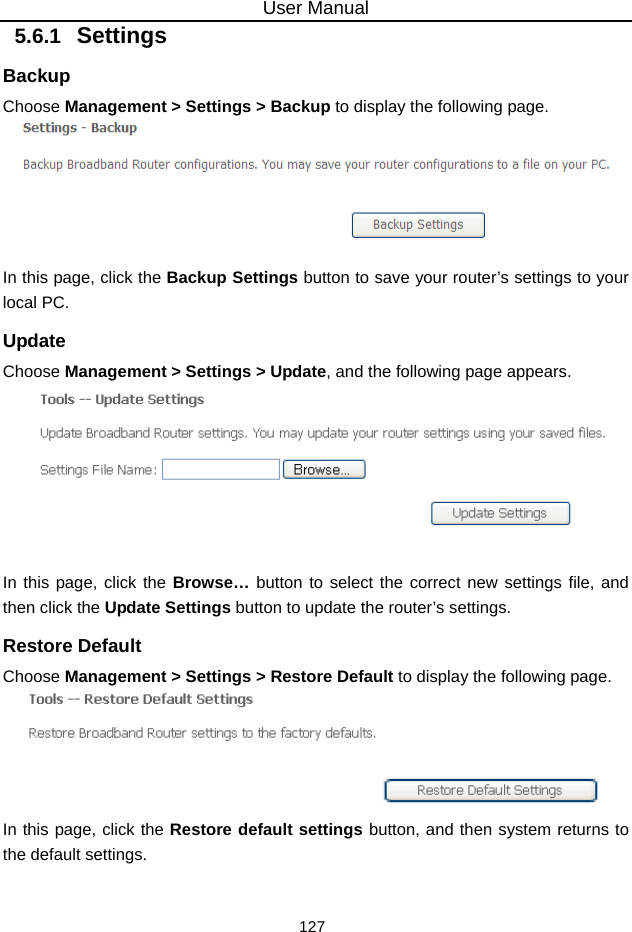This screenshot has height=932, width=632.
Task: Click the Backup Settings button
Action: click(x=418, y=225)
